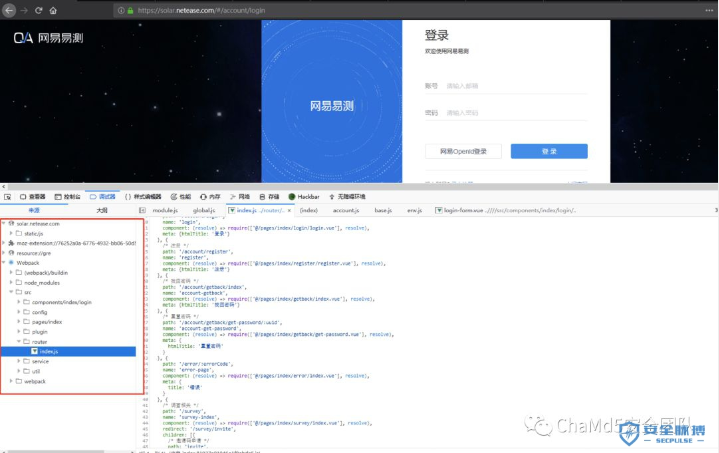
Task: Open the 性能 Performance tab
Action: (181, 197)
